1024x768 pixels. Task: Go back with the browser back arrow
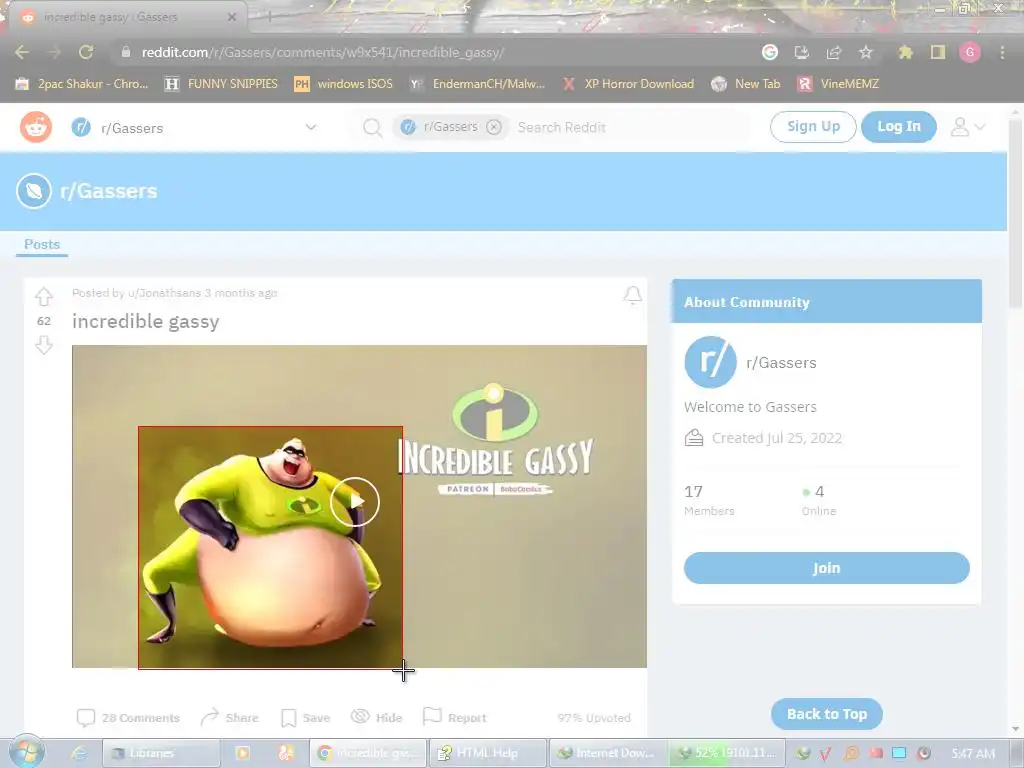tap(22, 53)
